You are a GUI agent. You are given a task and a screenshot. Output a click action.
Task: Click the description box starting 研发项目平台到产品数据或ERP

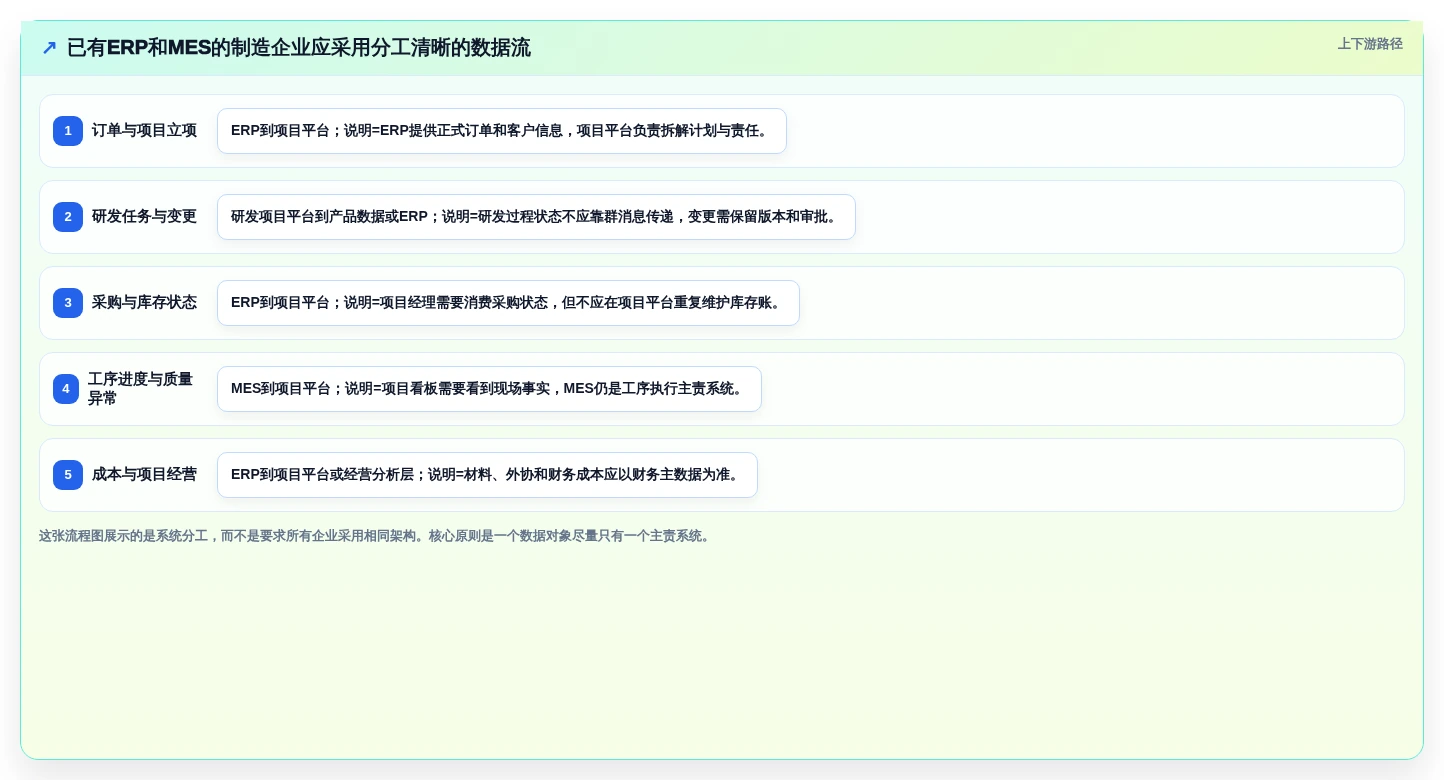(x=536, y=217)
